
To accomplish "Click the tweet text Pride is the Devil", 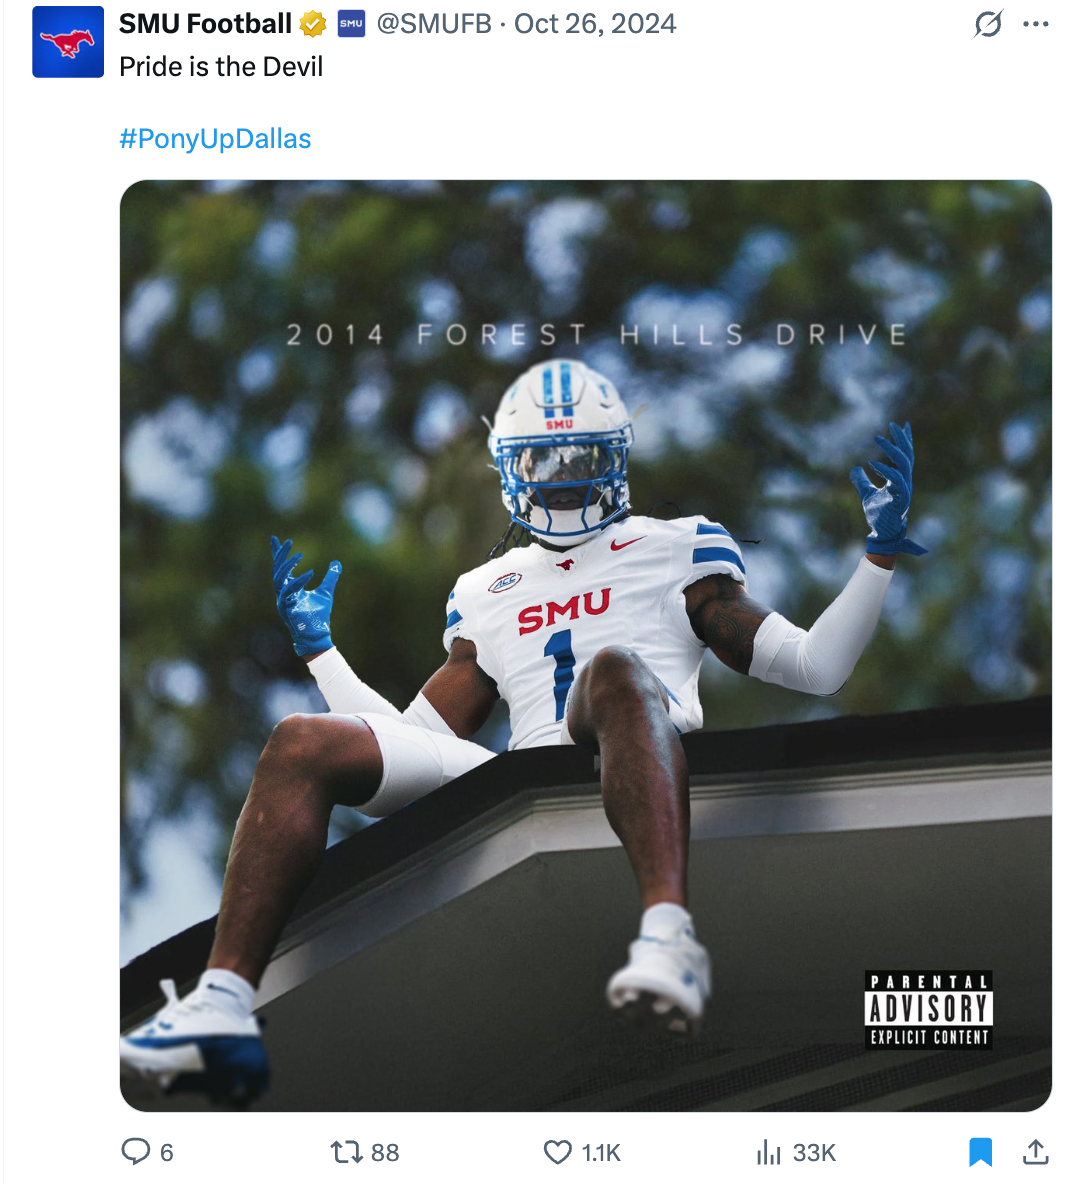I will click(221, 67).
